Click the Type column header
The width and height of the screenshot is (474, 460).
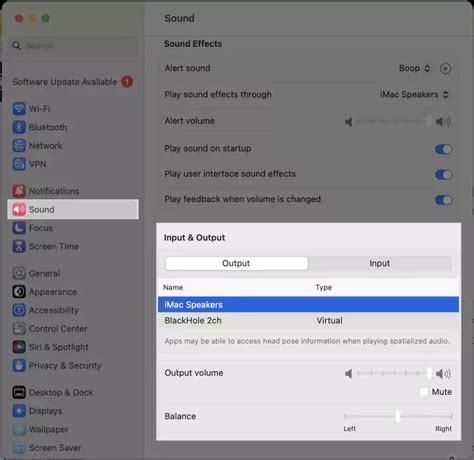pyautogui.click(x=324, y=287)
